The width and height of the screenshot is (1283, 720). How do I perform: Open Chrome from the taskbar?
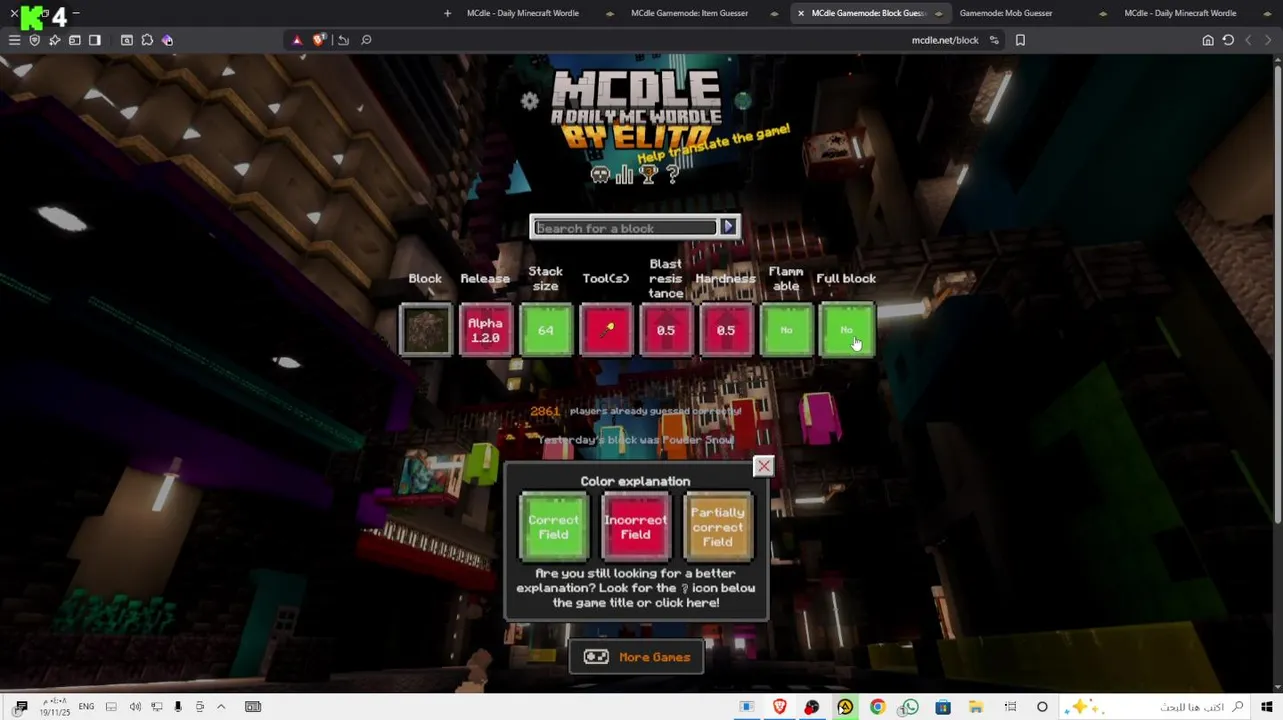tap(877, 707)
